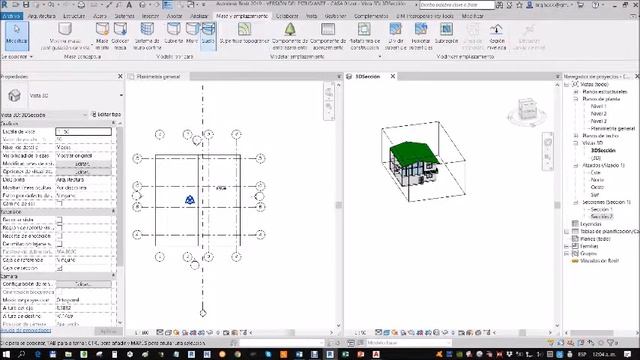Activate the Planimetría general view tab
640x360 pixels.
[158, 76]
